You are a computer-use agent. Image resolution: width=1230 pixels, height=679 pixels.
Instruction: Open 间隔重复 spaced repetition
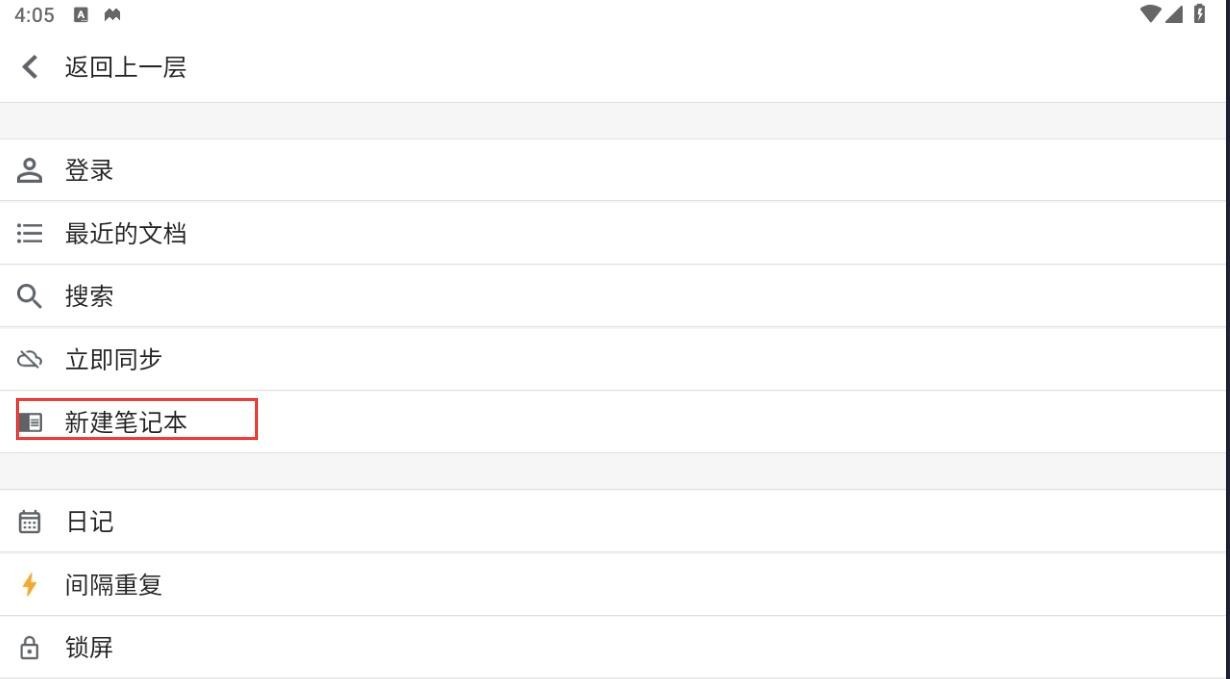pyautogui.click(x=113, y=585)
